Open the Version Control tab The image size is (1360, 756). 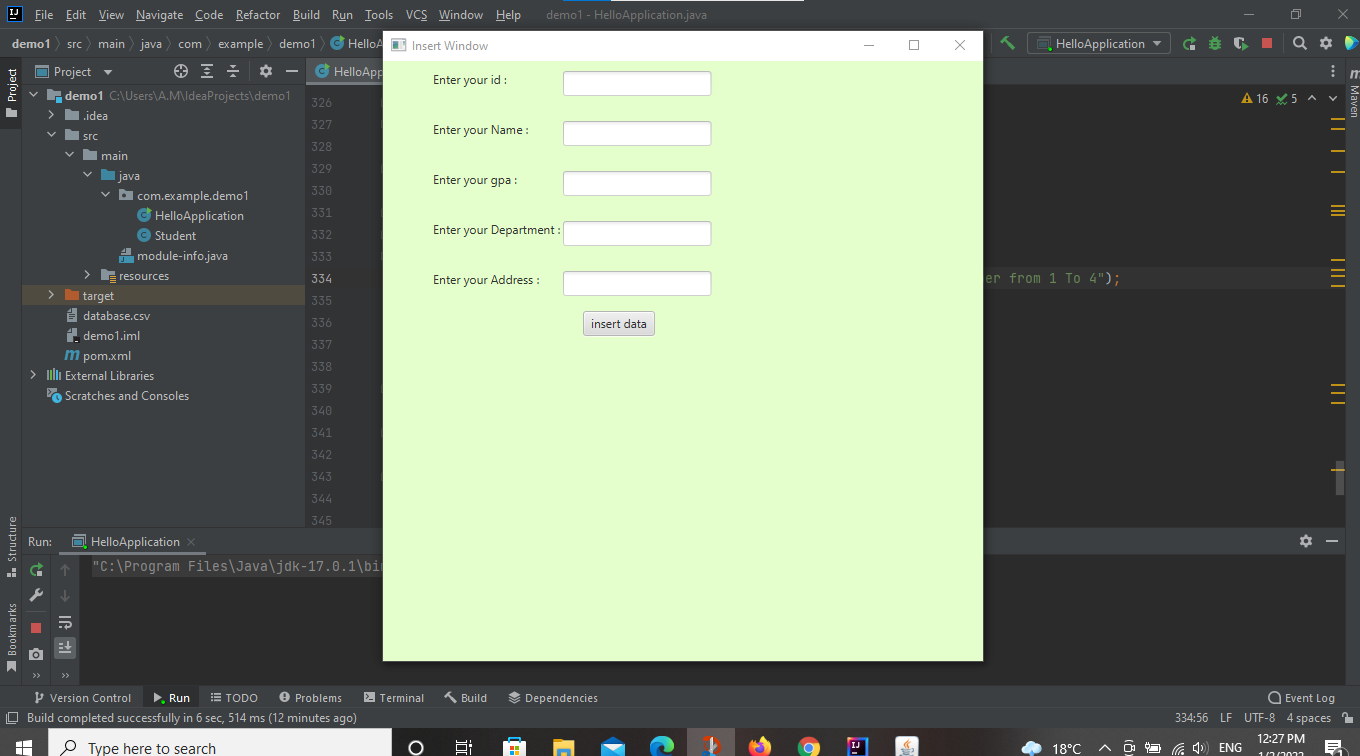82,698
